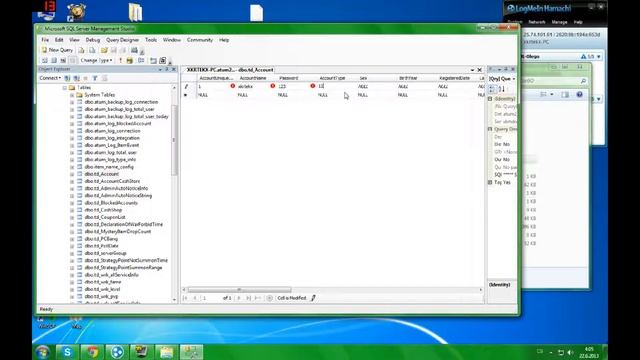Screen dimensions: 640x360
Task: Select dbo.td_serverGroup table
Action: (x=105, y=253)
